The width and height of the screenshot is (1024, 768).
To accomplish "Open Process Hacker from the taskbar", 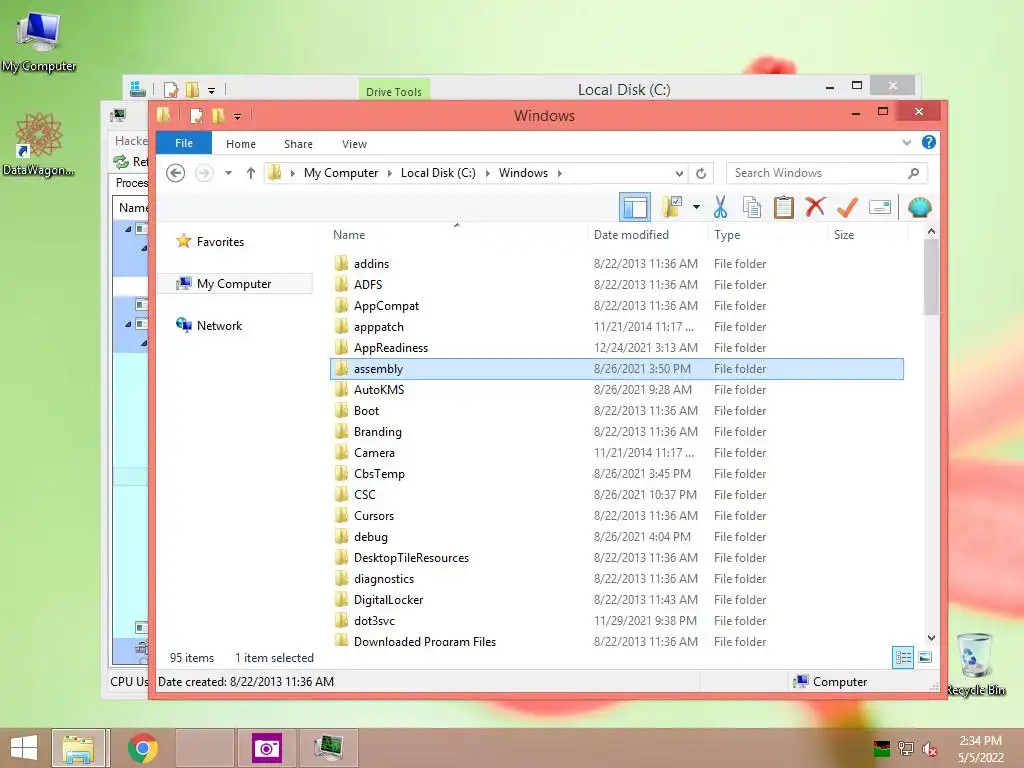I will point(328,748).
